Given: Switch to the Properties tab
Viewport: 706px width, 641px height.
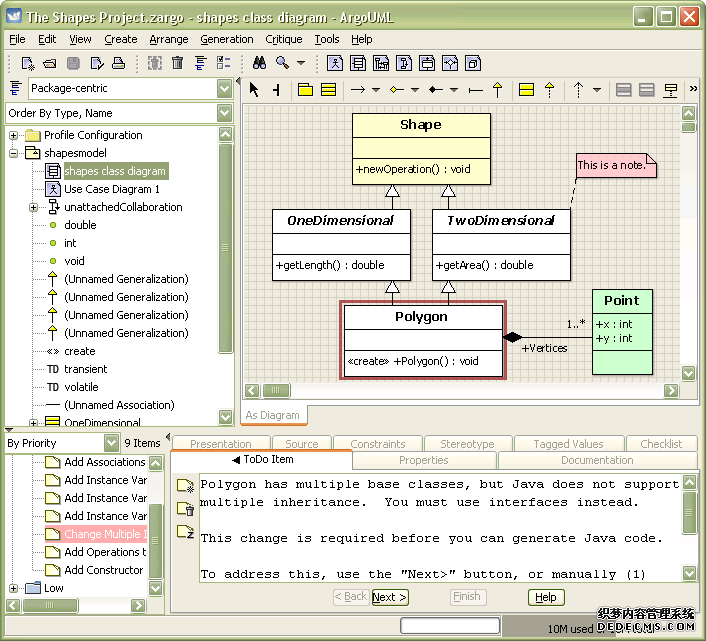Looking at the screenshot, I should pos(424,460).
